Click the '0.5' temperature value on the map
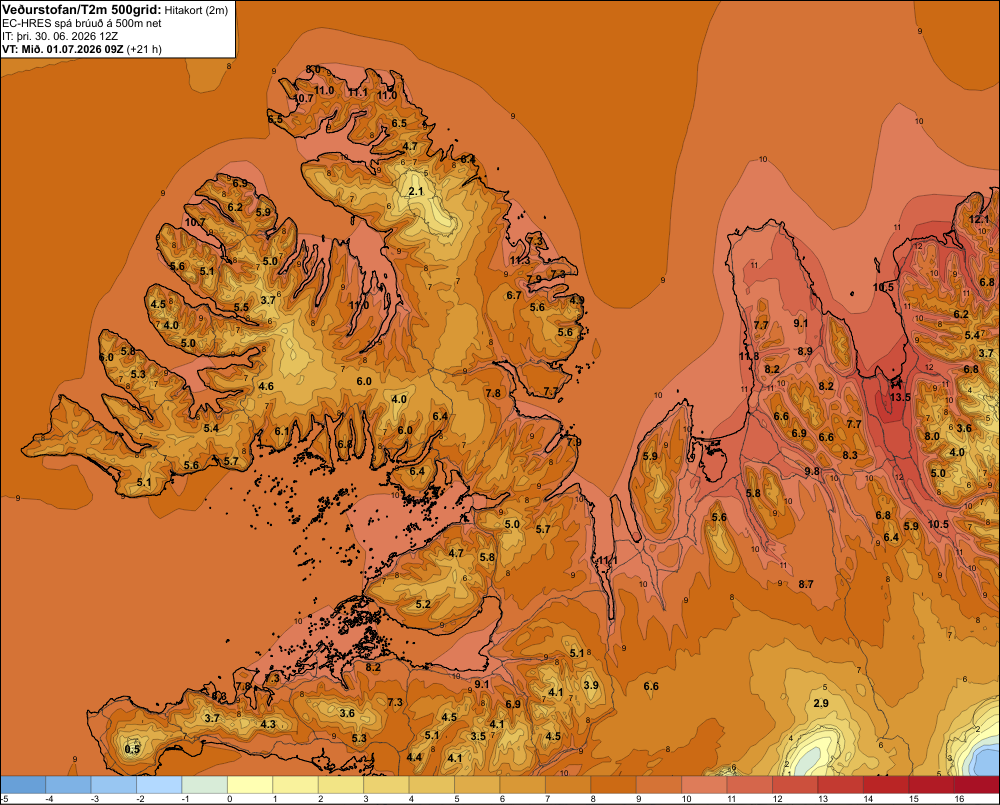1000x805 pixels. tap(132, 749)
